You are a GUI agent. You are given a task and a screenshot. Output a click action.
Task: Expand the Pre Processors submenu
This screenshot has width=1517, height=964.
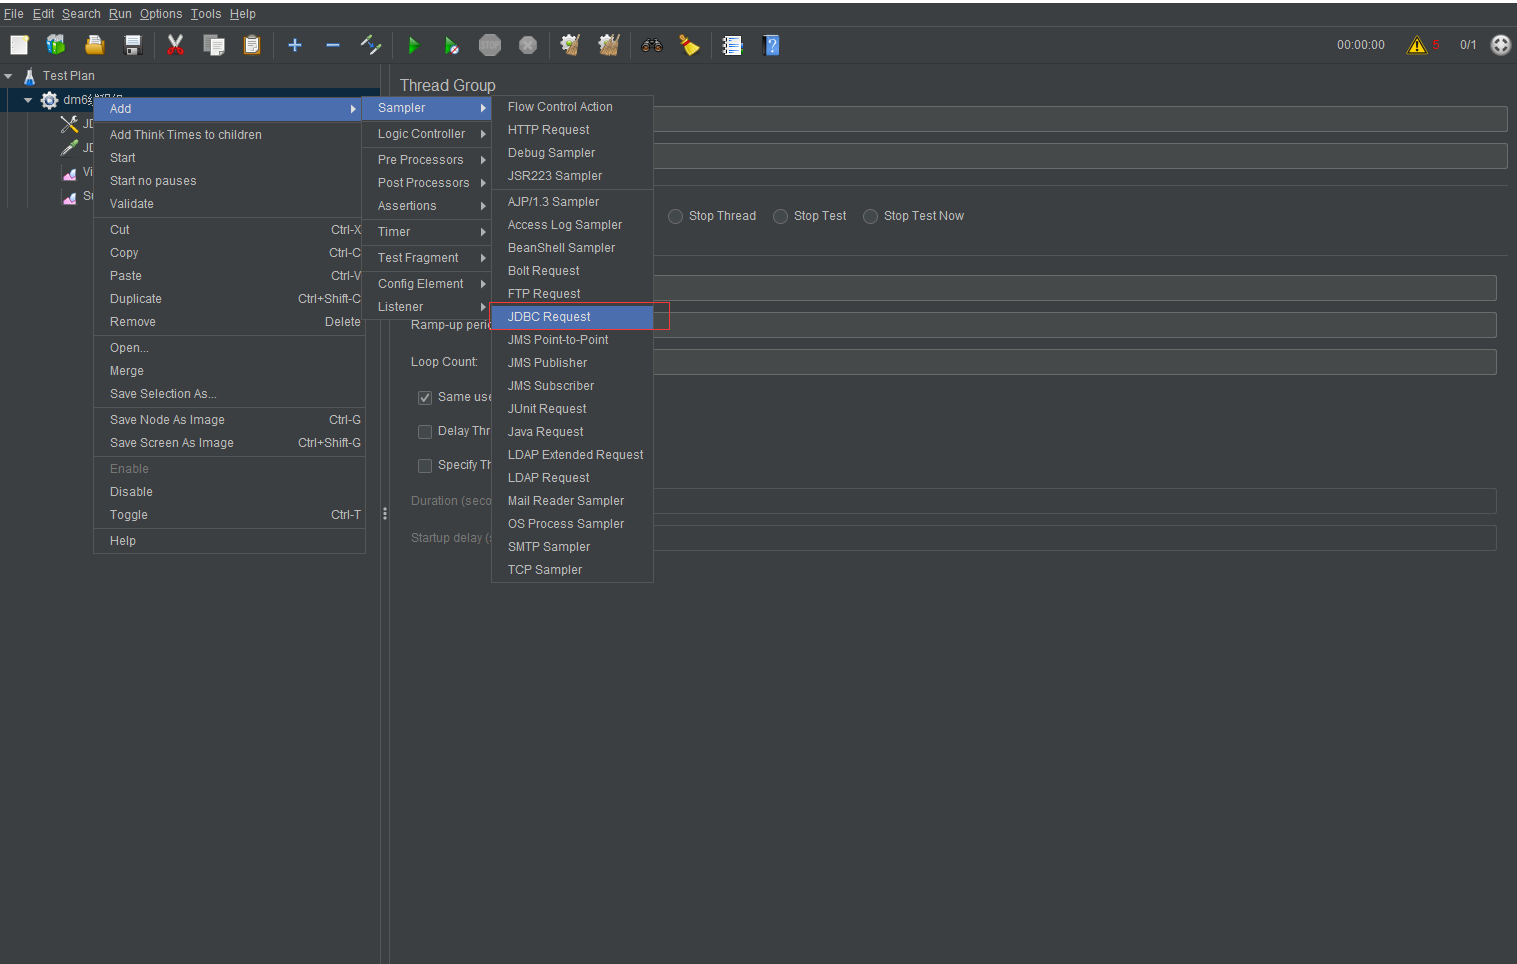[x=427, y=160]
